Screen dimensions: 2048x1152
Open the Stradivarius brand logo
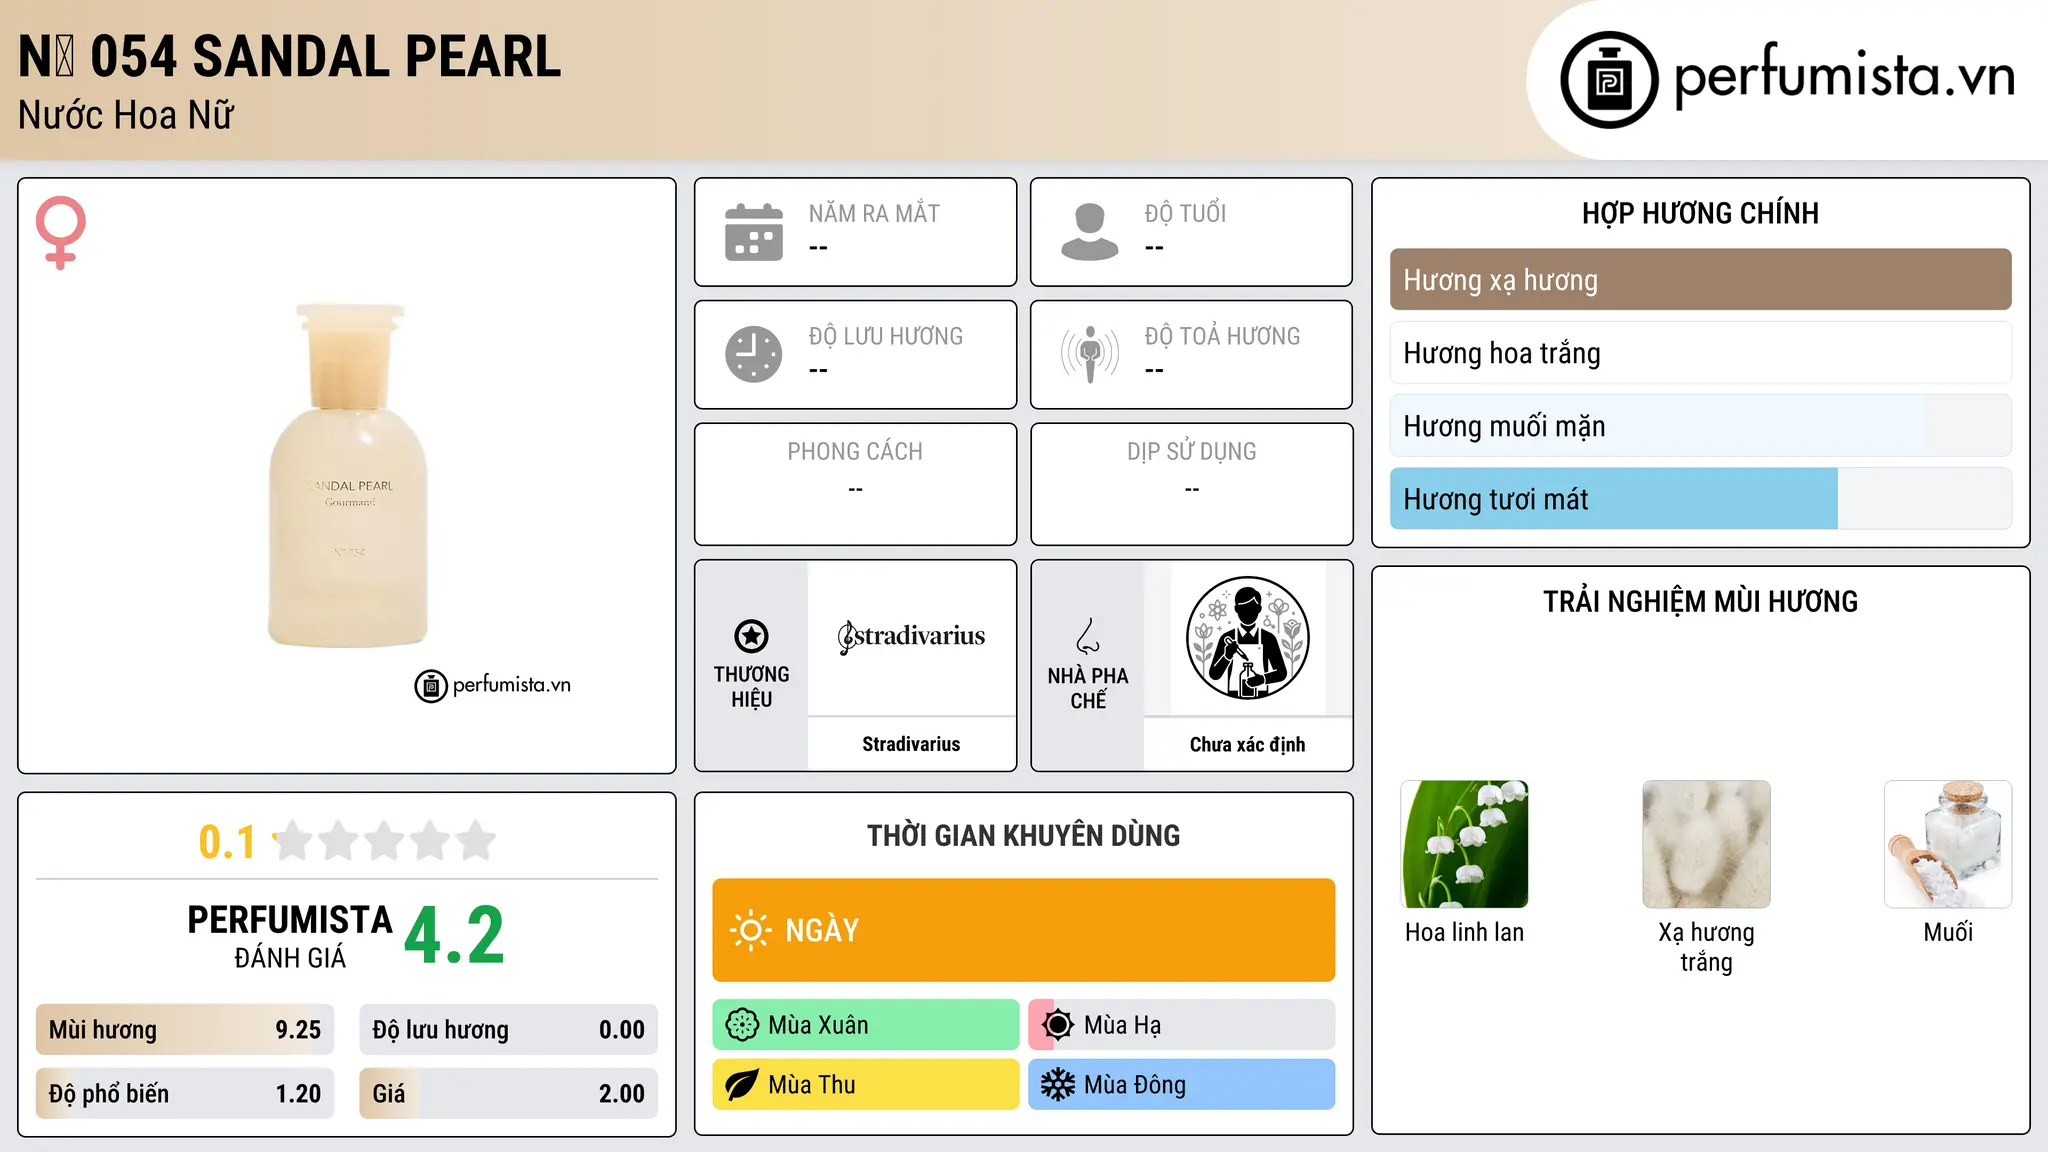911,636
